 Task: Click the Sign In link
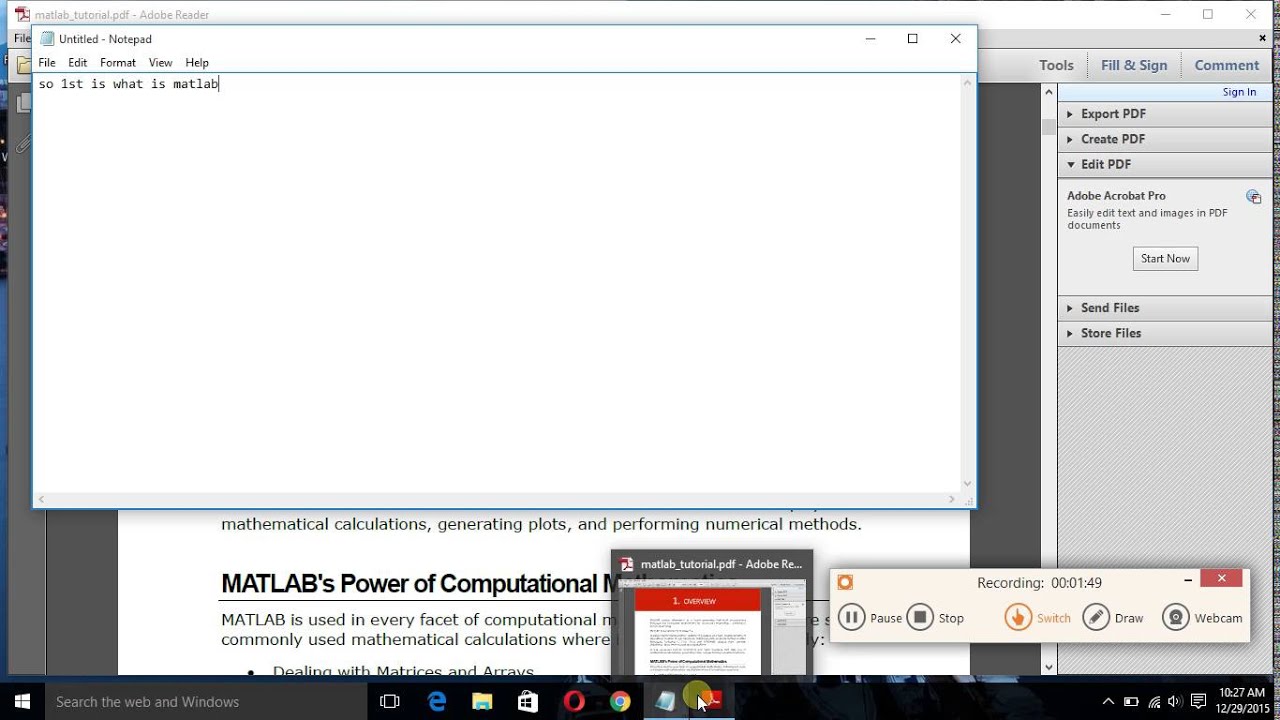pos(1239,92)
